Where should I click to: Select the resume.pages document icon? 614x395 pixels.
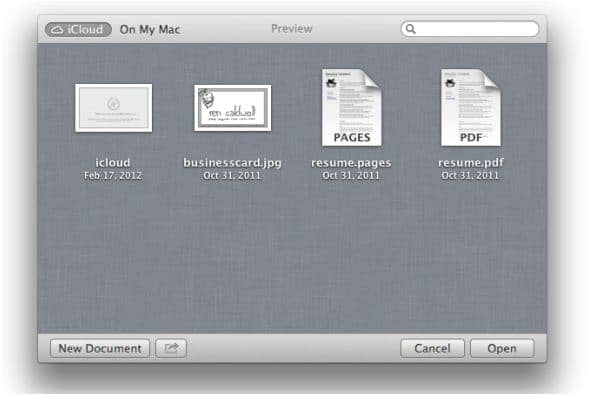352,108
